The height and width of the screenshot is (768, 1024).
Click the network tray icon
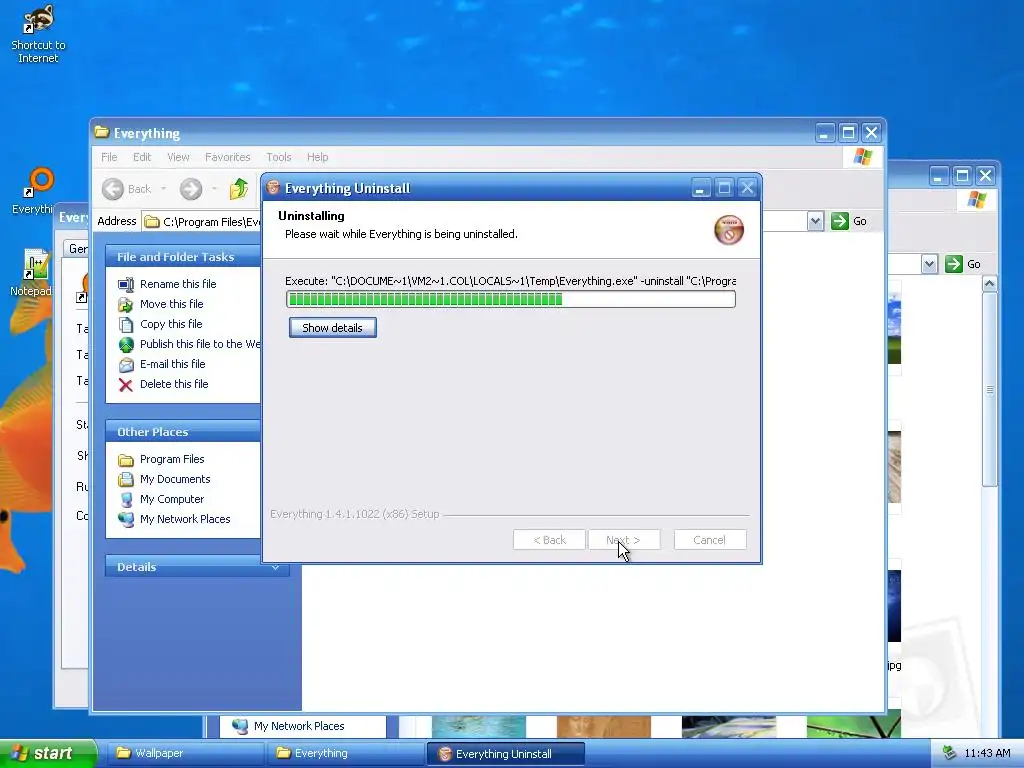tap(949, 754)
